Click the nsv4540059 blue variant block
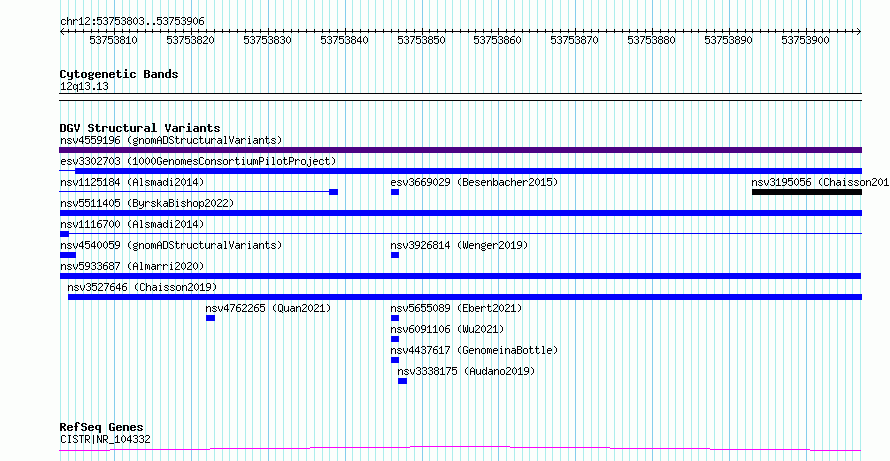This screenshot has width=890, height=461. (x=68, y=255)
